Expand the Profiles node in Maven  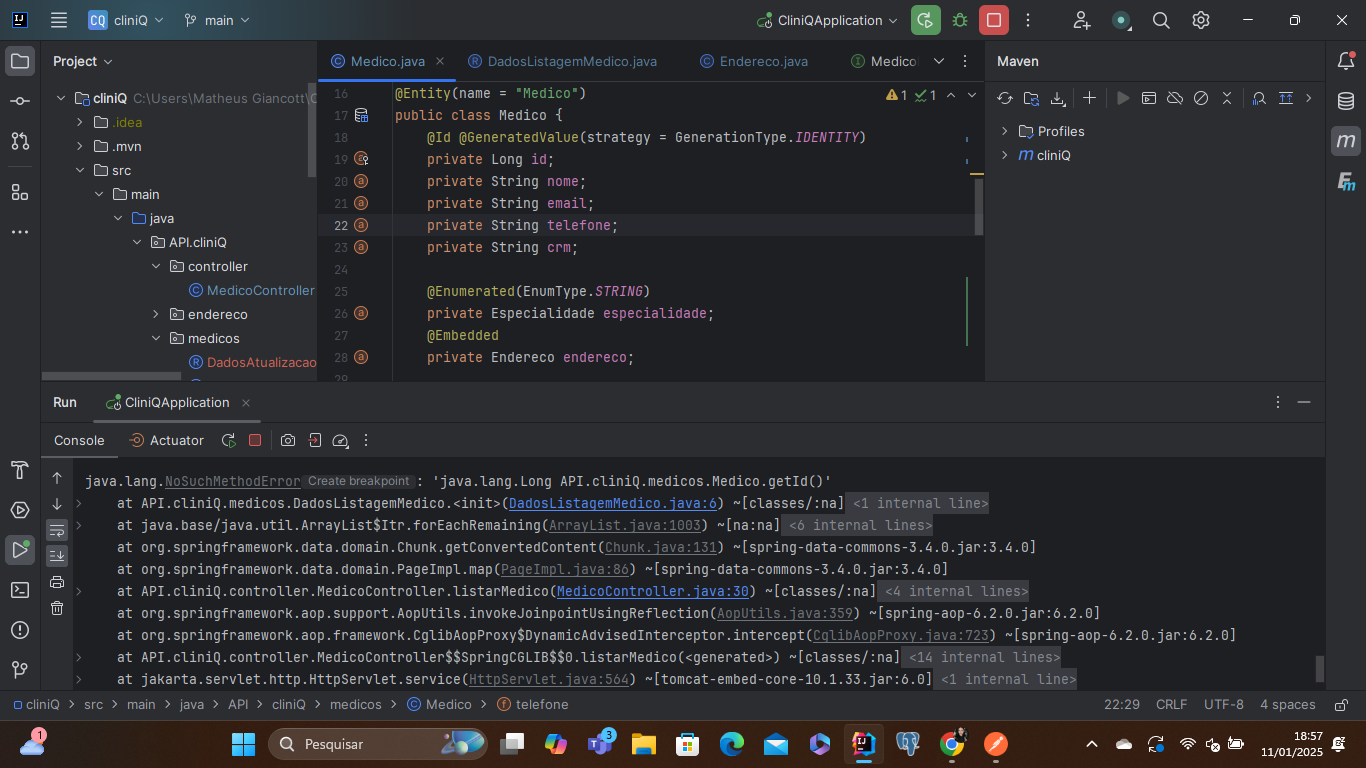(1005, 131)
